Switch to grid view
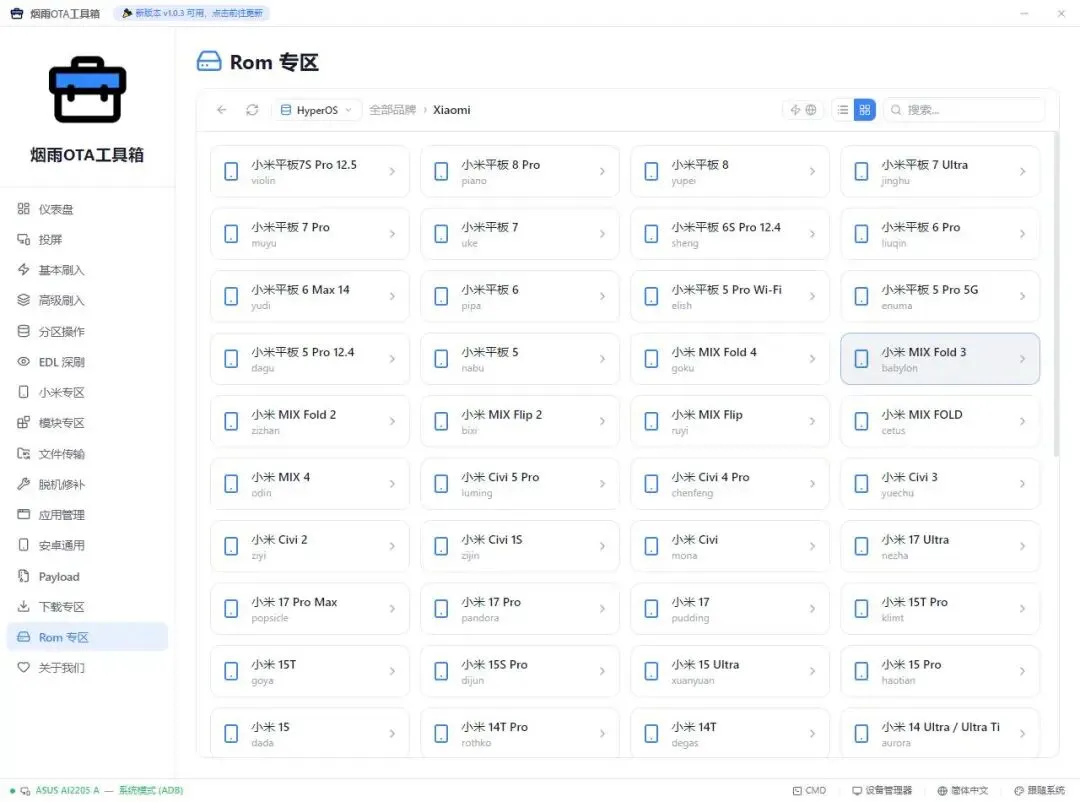This screenshot has width=1080, height=802. (864, 110)
